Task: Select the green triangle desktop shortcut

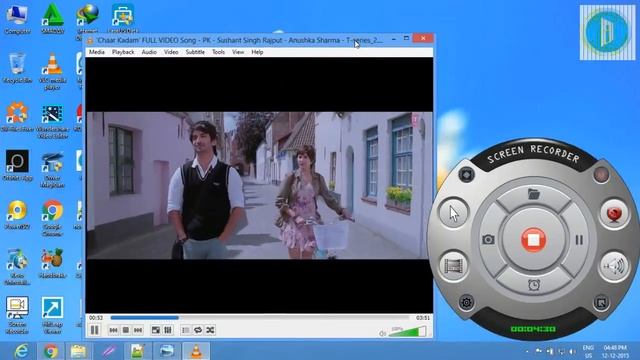Action: 53,18
